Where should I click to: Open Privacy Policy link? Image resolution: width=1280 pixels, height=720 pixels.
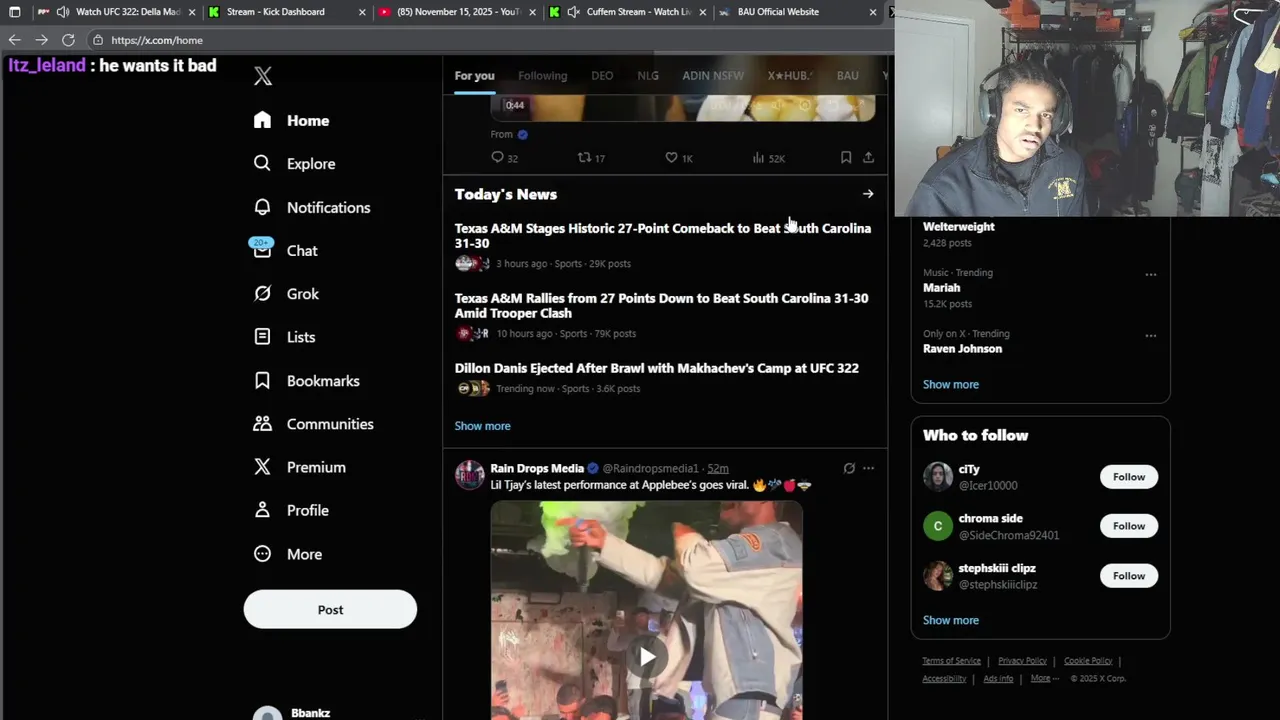(x=1022, y=661)
